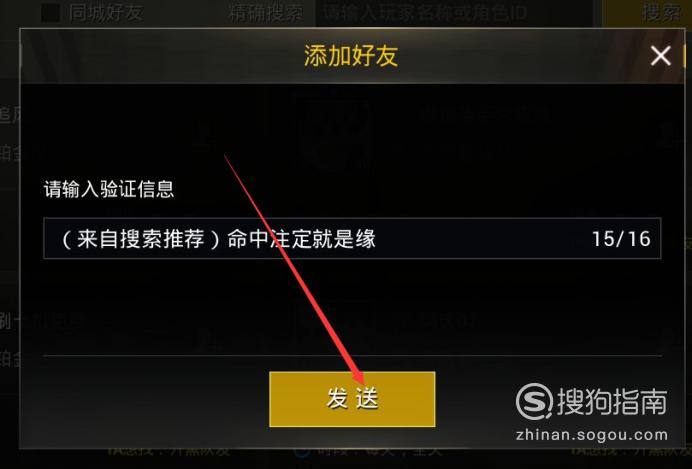Click the yellow 发送 button
This screenshot has width=692, height=469.
tap(352, 399)
